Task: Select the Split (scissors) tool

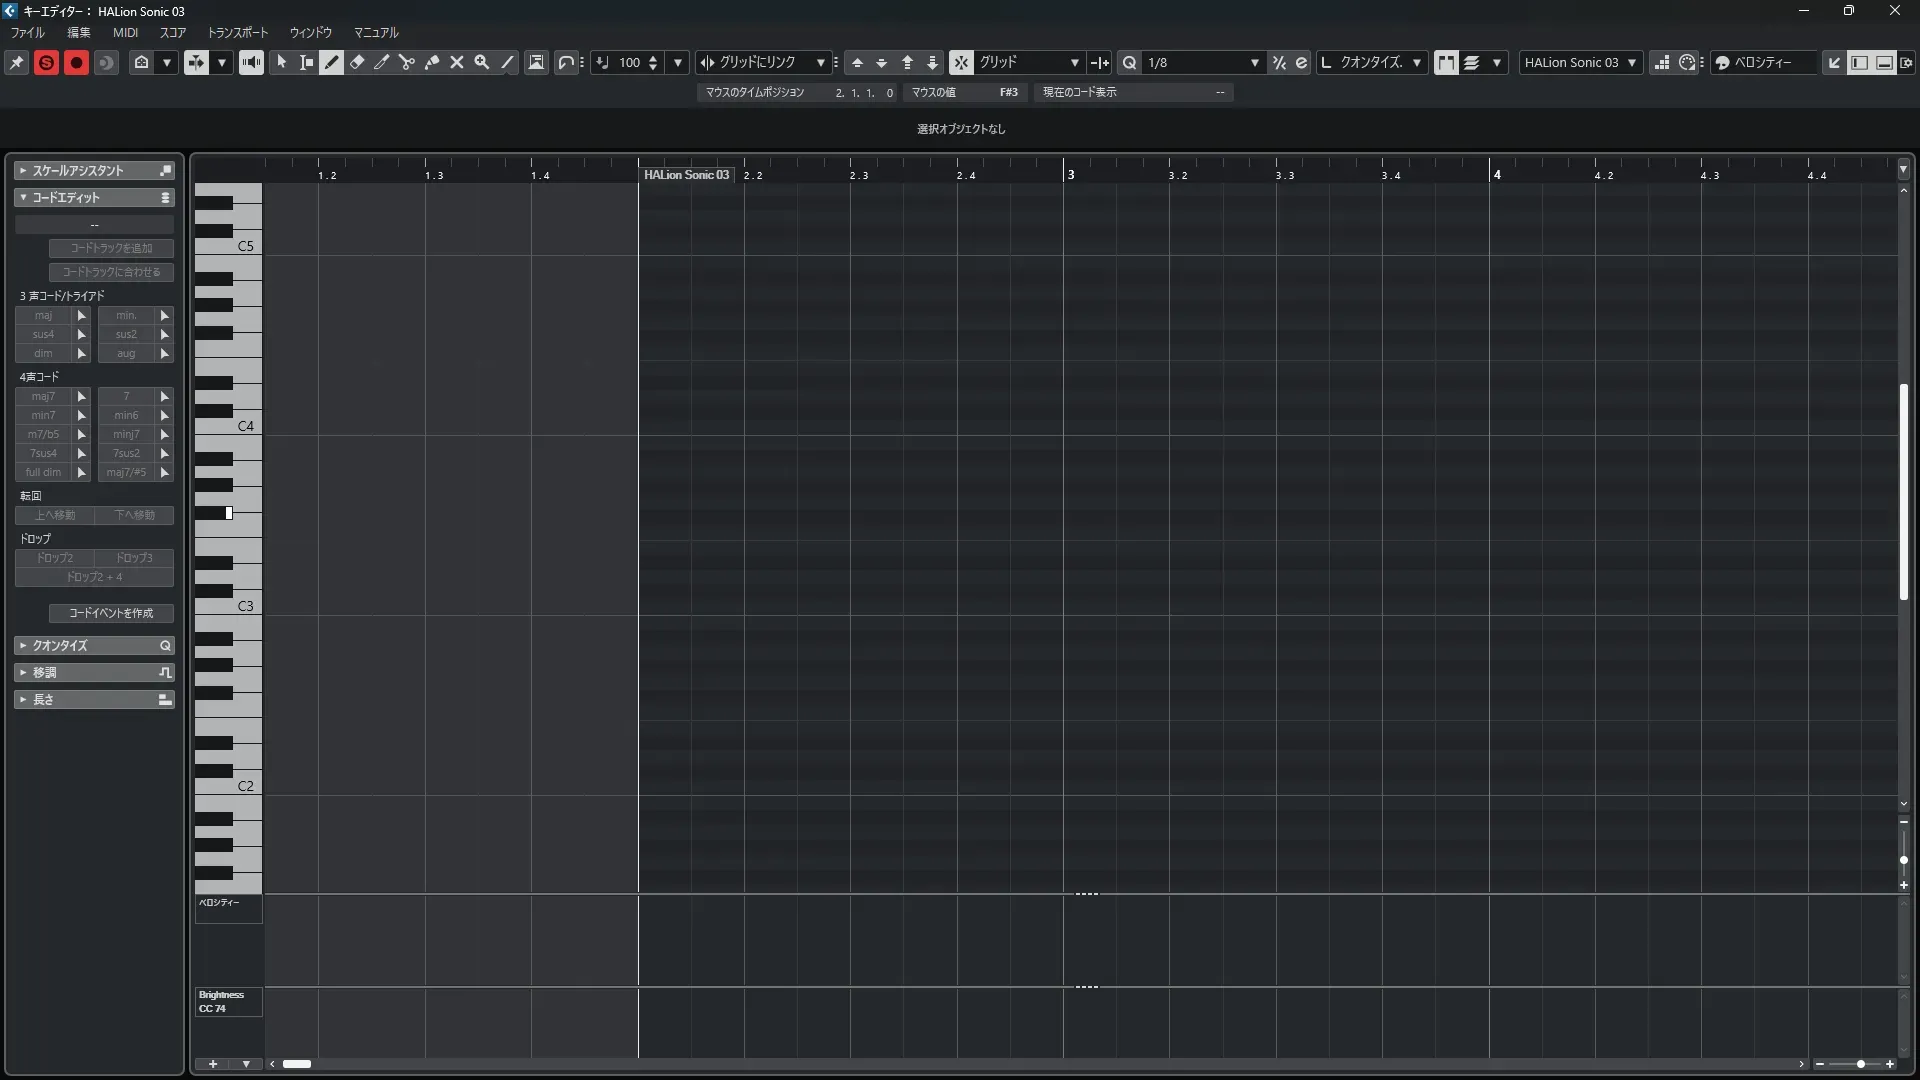Action: point(406,62)
